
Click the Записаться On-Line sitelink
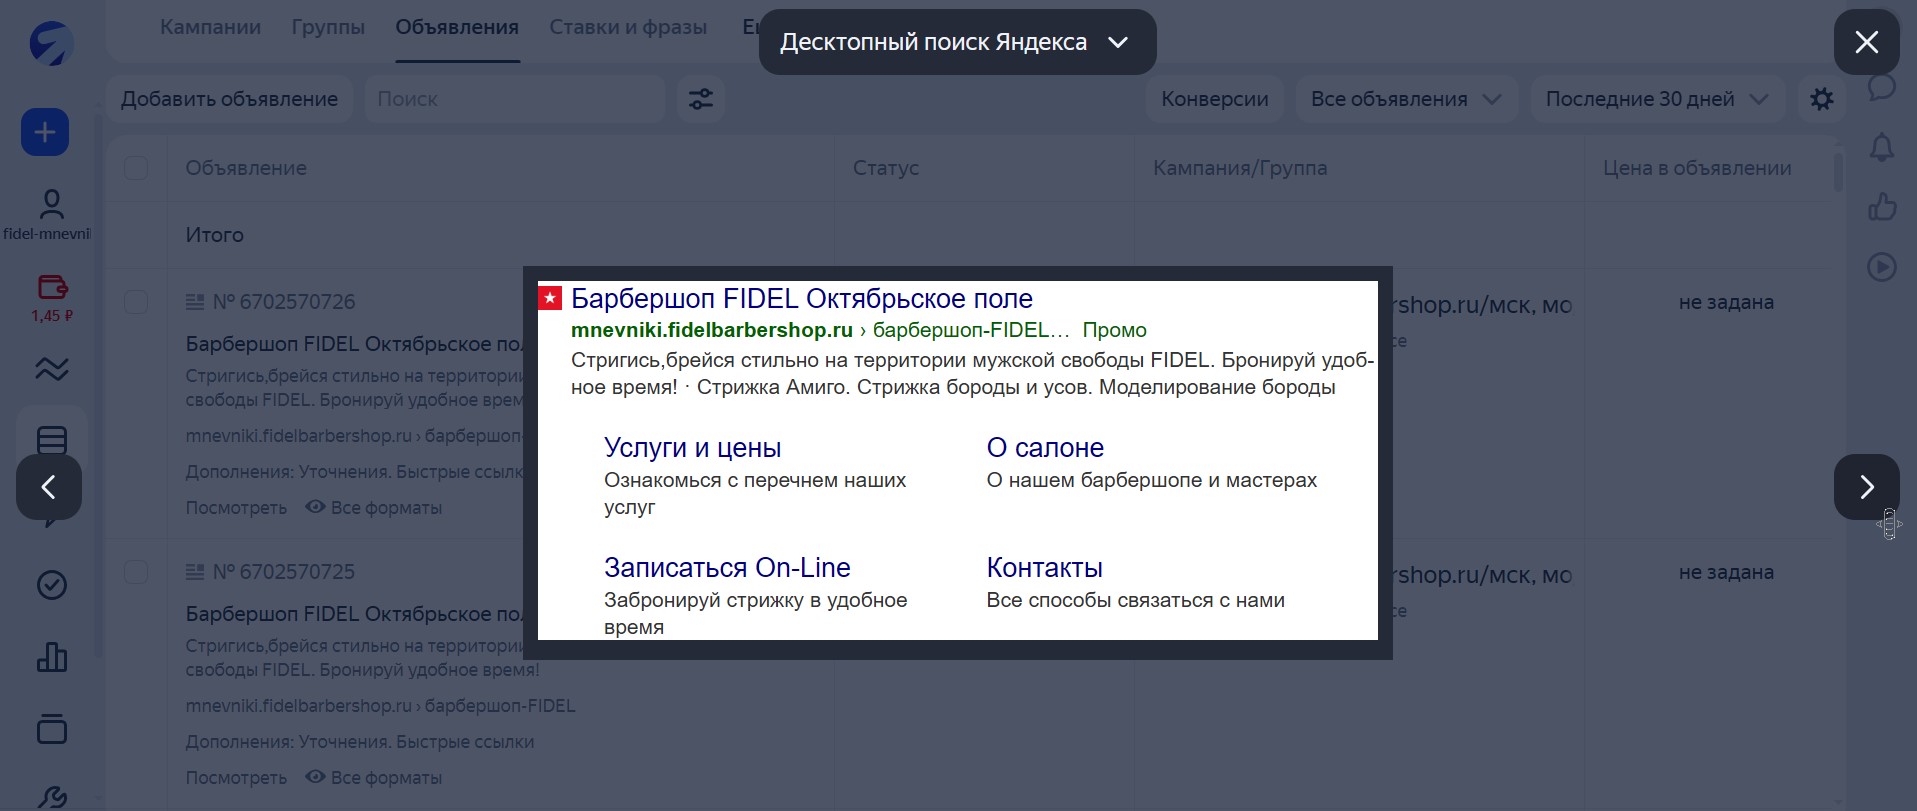click(x=727, y=567)
